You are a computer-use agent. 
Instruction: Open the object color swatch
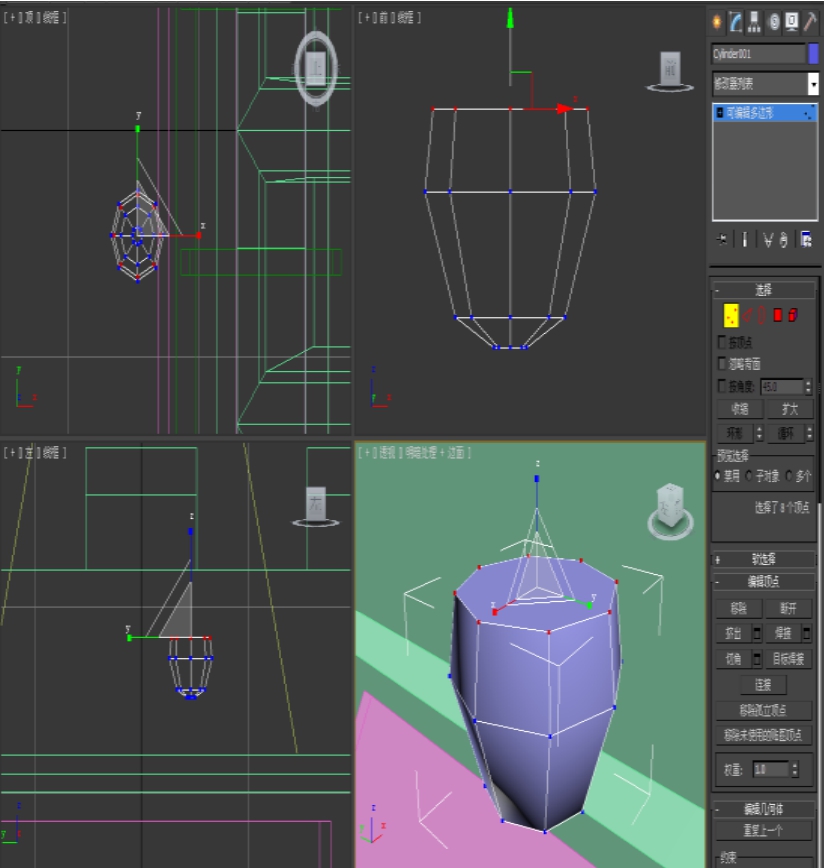tap(813, 54)
